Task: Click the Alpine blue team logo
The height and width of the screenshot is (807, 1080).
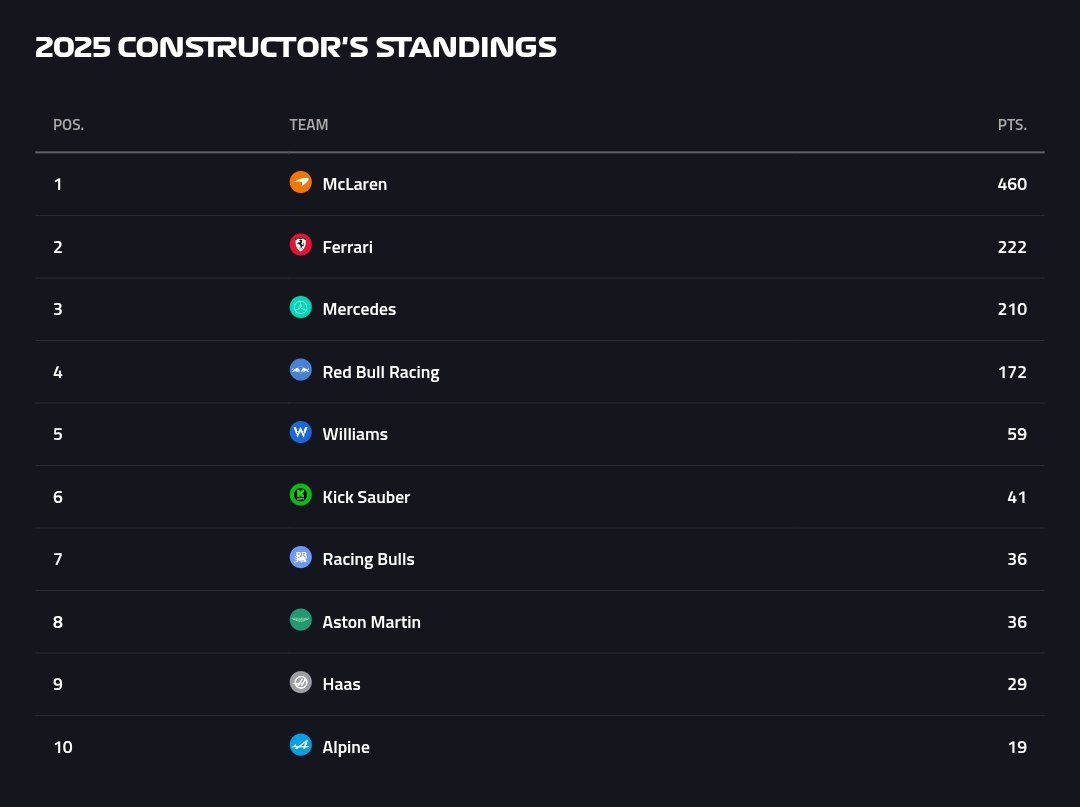Action: tap(300, 745)
